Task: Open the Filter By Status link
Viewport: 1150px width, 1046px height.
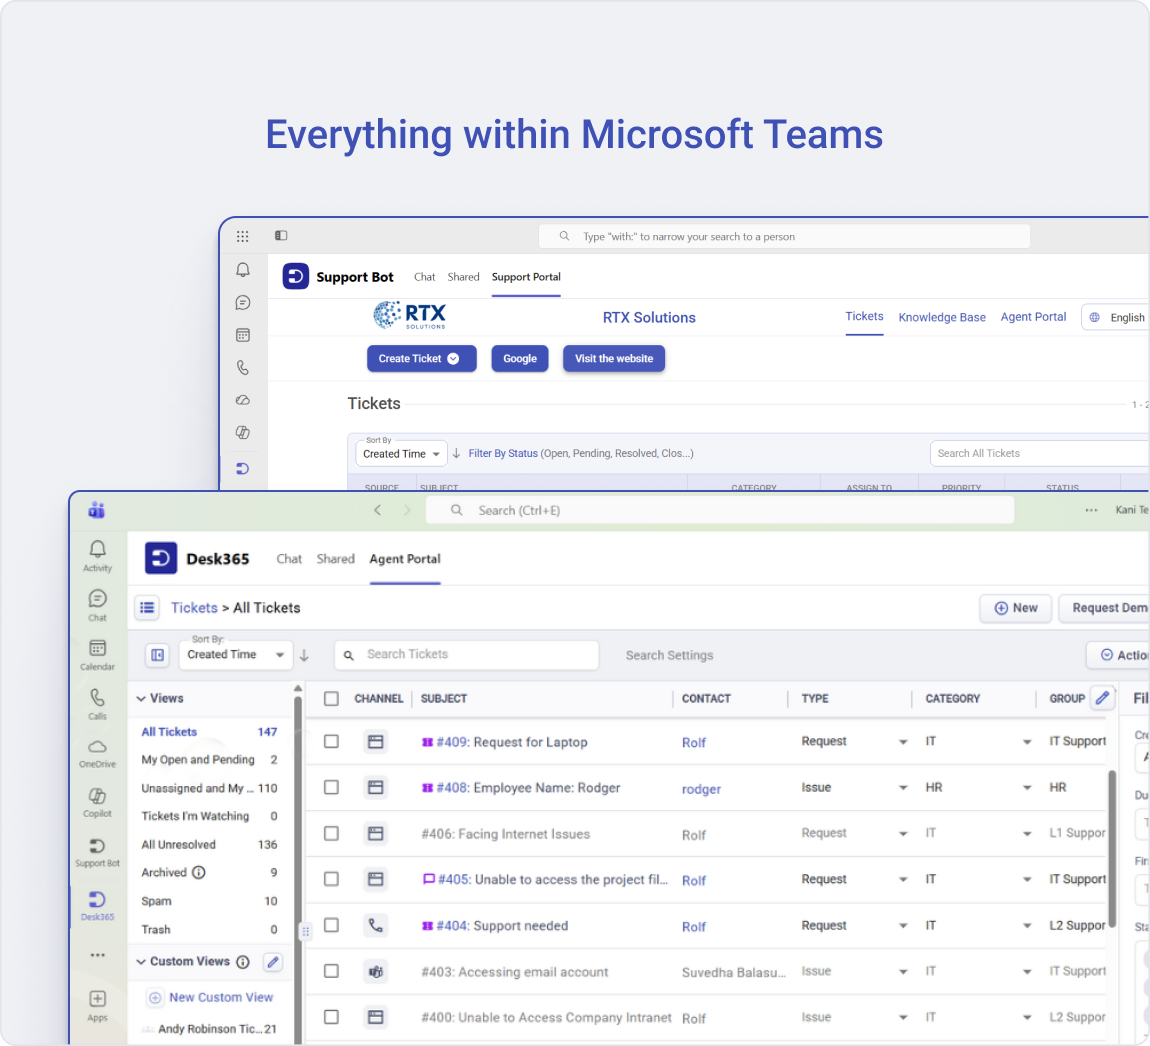Action: 503,453
